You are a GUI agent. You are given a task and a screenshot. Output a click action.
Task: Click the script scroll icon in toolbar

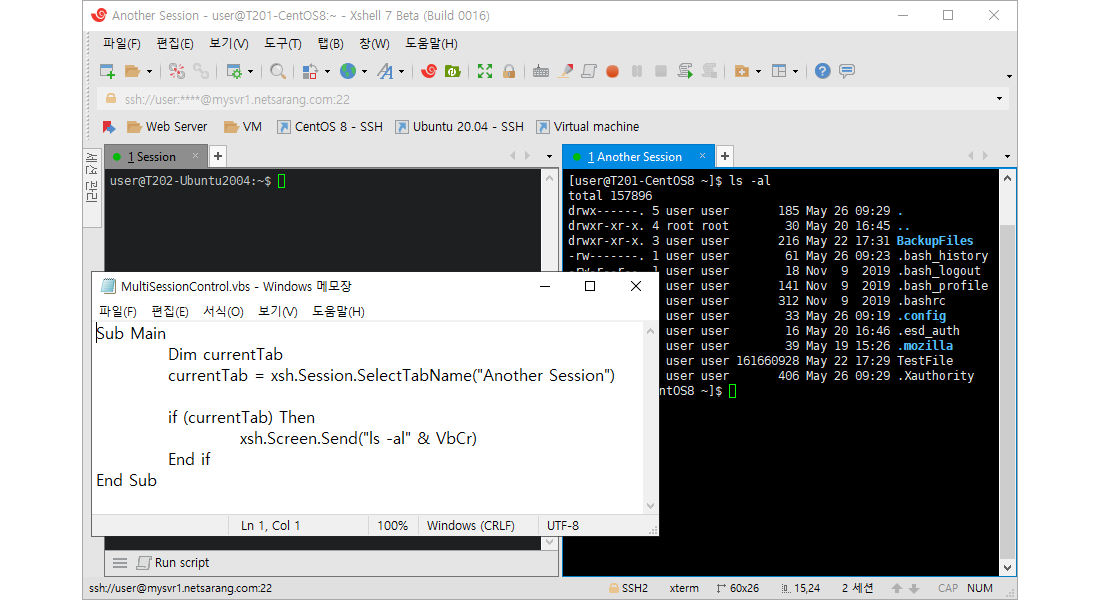589,71
